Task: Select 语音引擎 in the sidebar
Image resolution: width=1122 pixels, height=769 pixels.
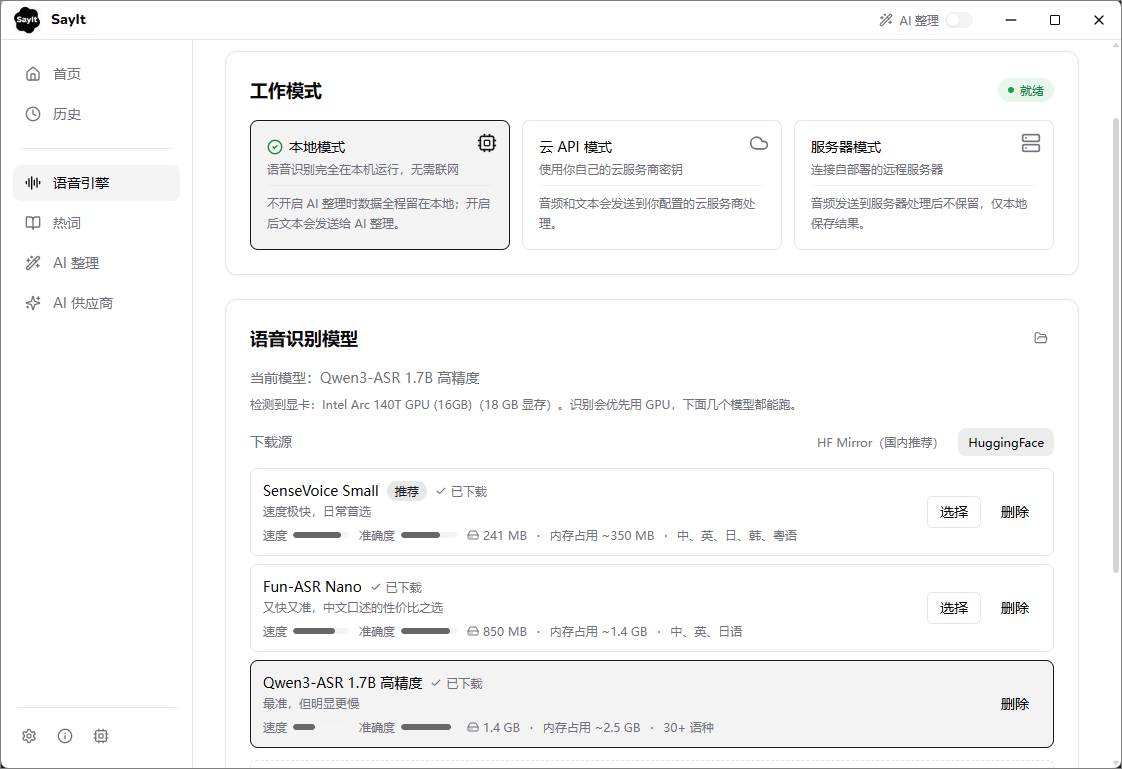Action: click(x=97, y=182)
